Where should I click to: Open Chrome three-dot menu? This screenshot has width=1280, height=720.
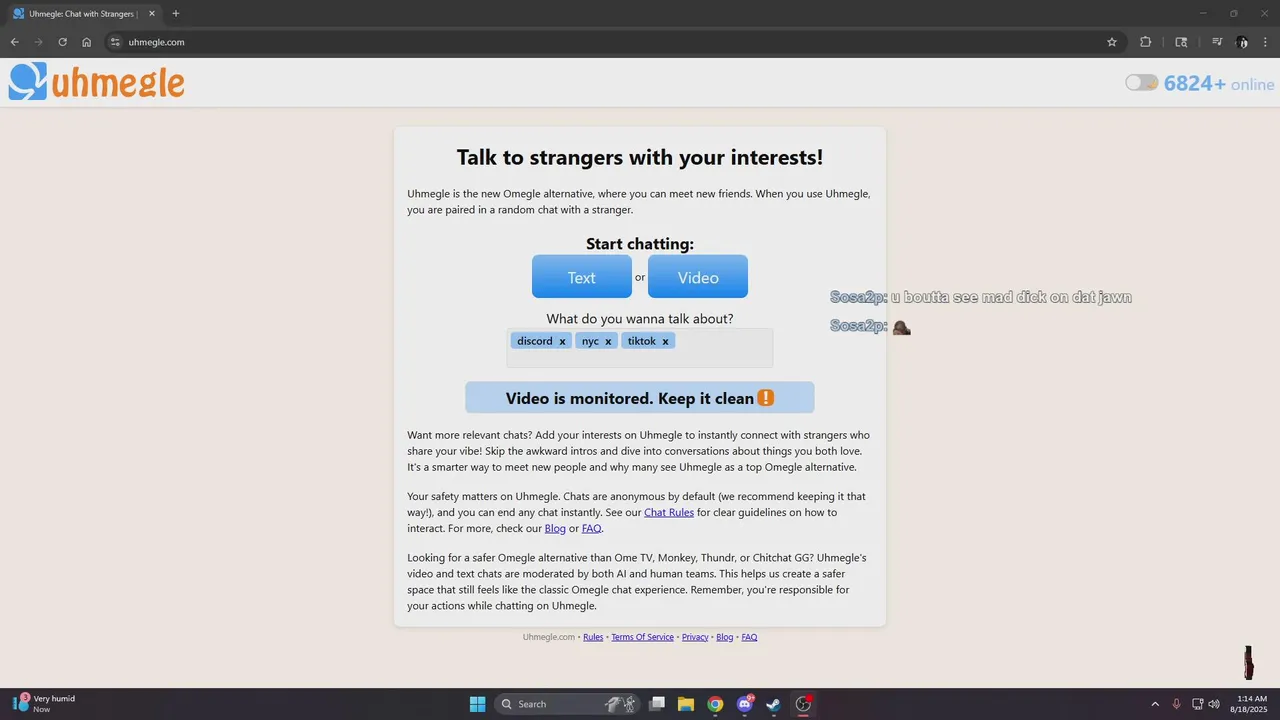coord(1266,42)
